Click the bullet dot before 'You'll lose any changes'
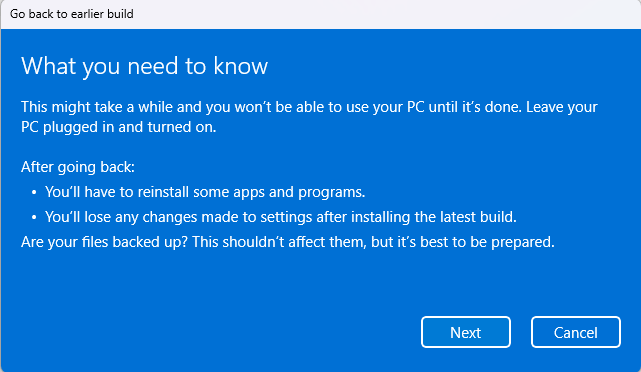Viewport: 641px width, 372px height. [34, 217]
